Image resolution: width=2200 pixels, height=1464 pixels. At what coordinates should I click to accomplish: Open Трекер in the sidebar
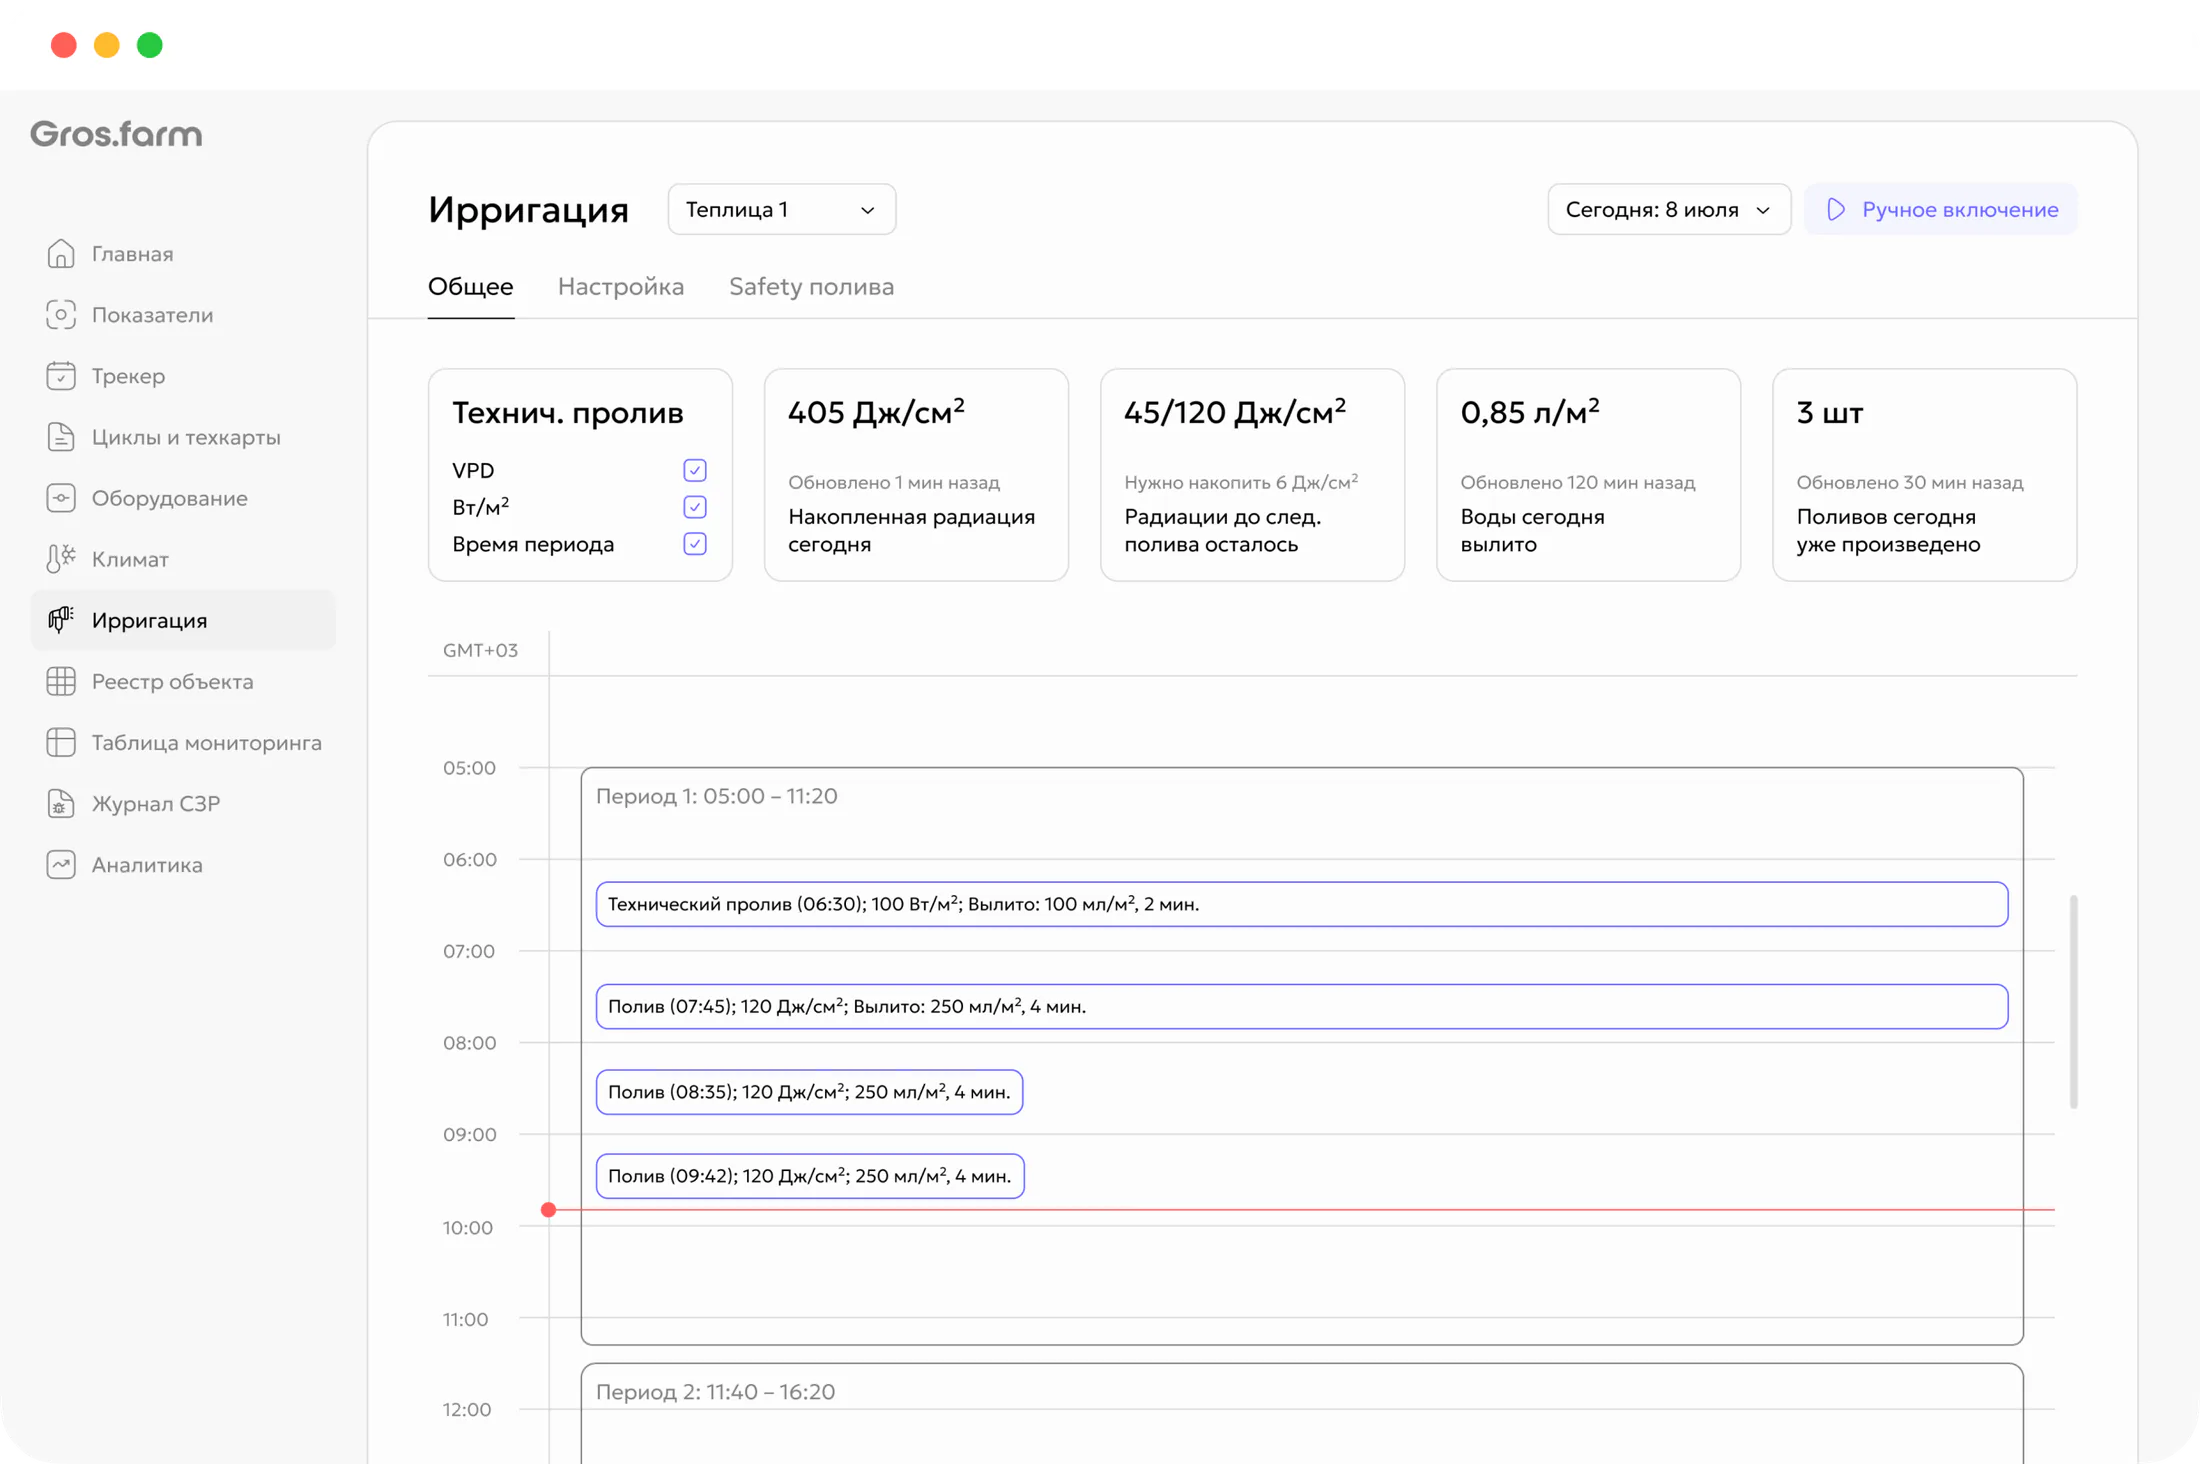coord(183,376)
